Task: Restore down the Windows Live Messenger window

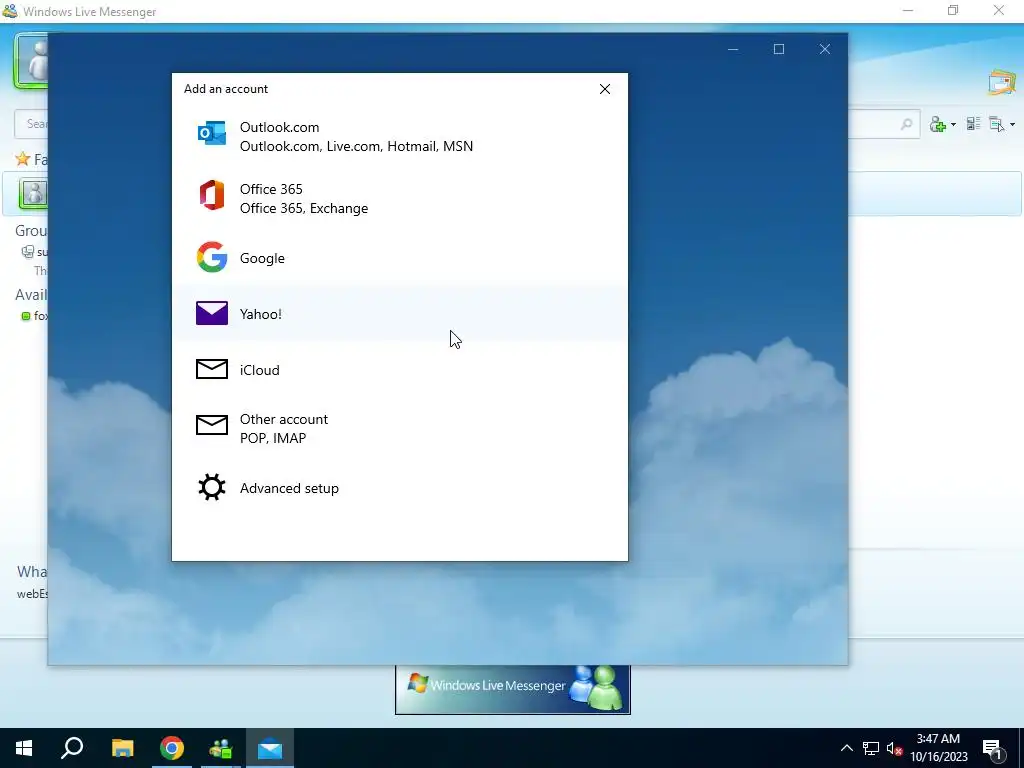Action: pyautogui.click(x=953, y=10)
